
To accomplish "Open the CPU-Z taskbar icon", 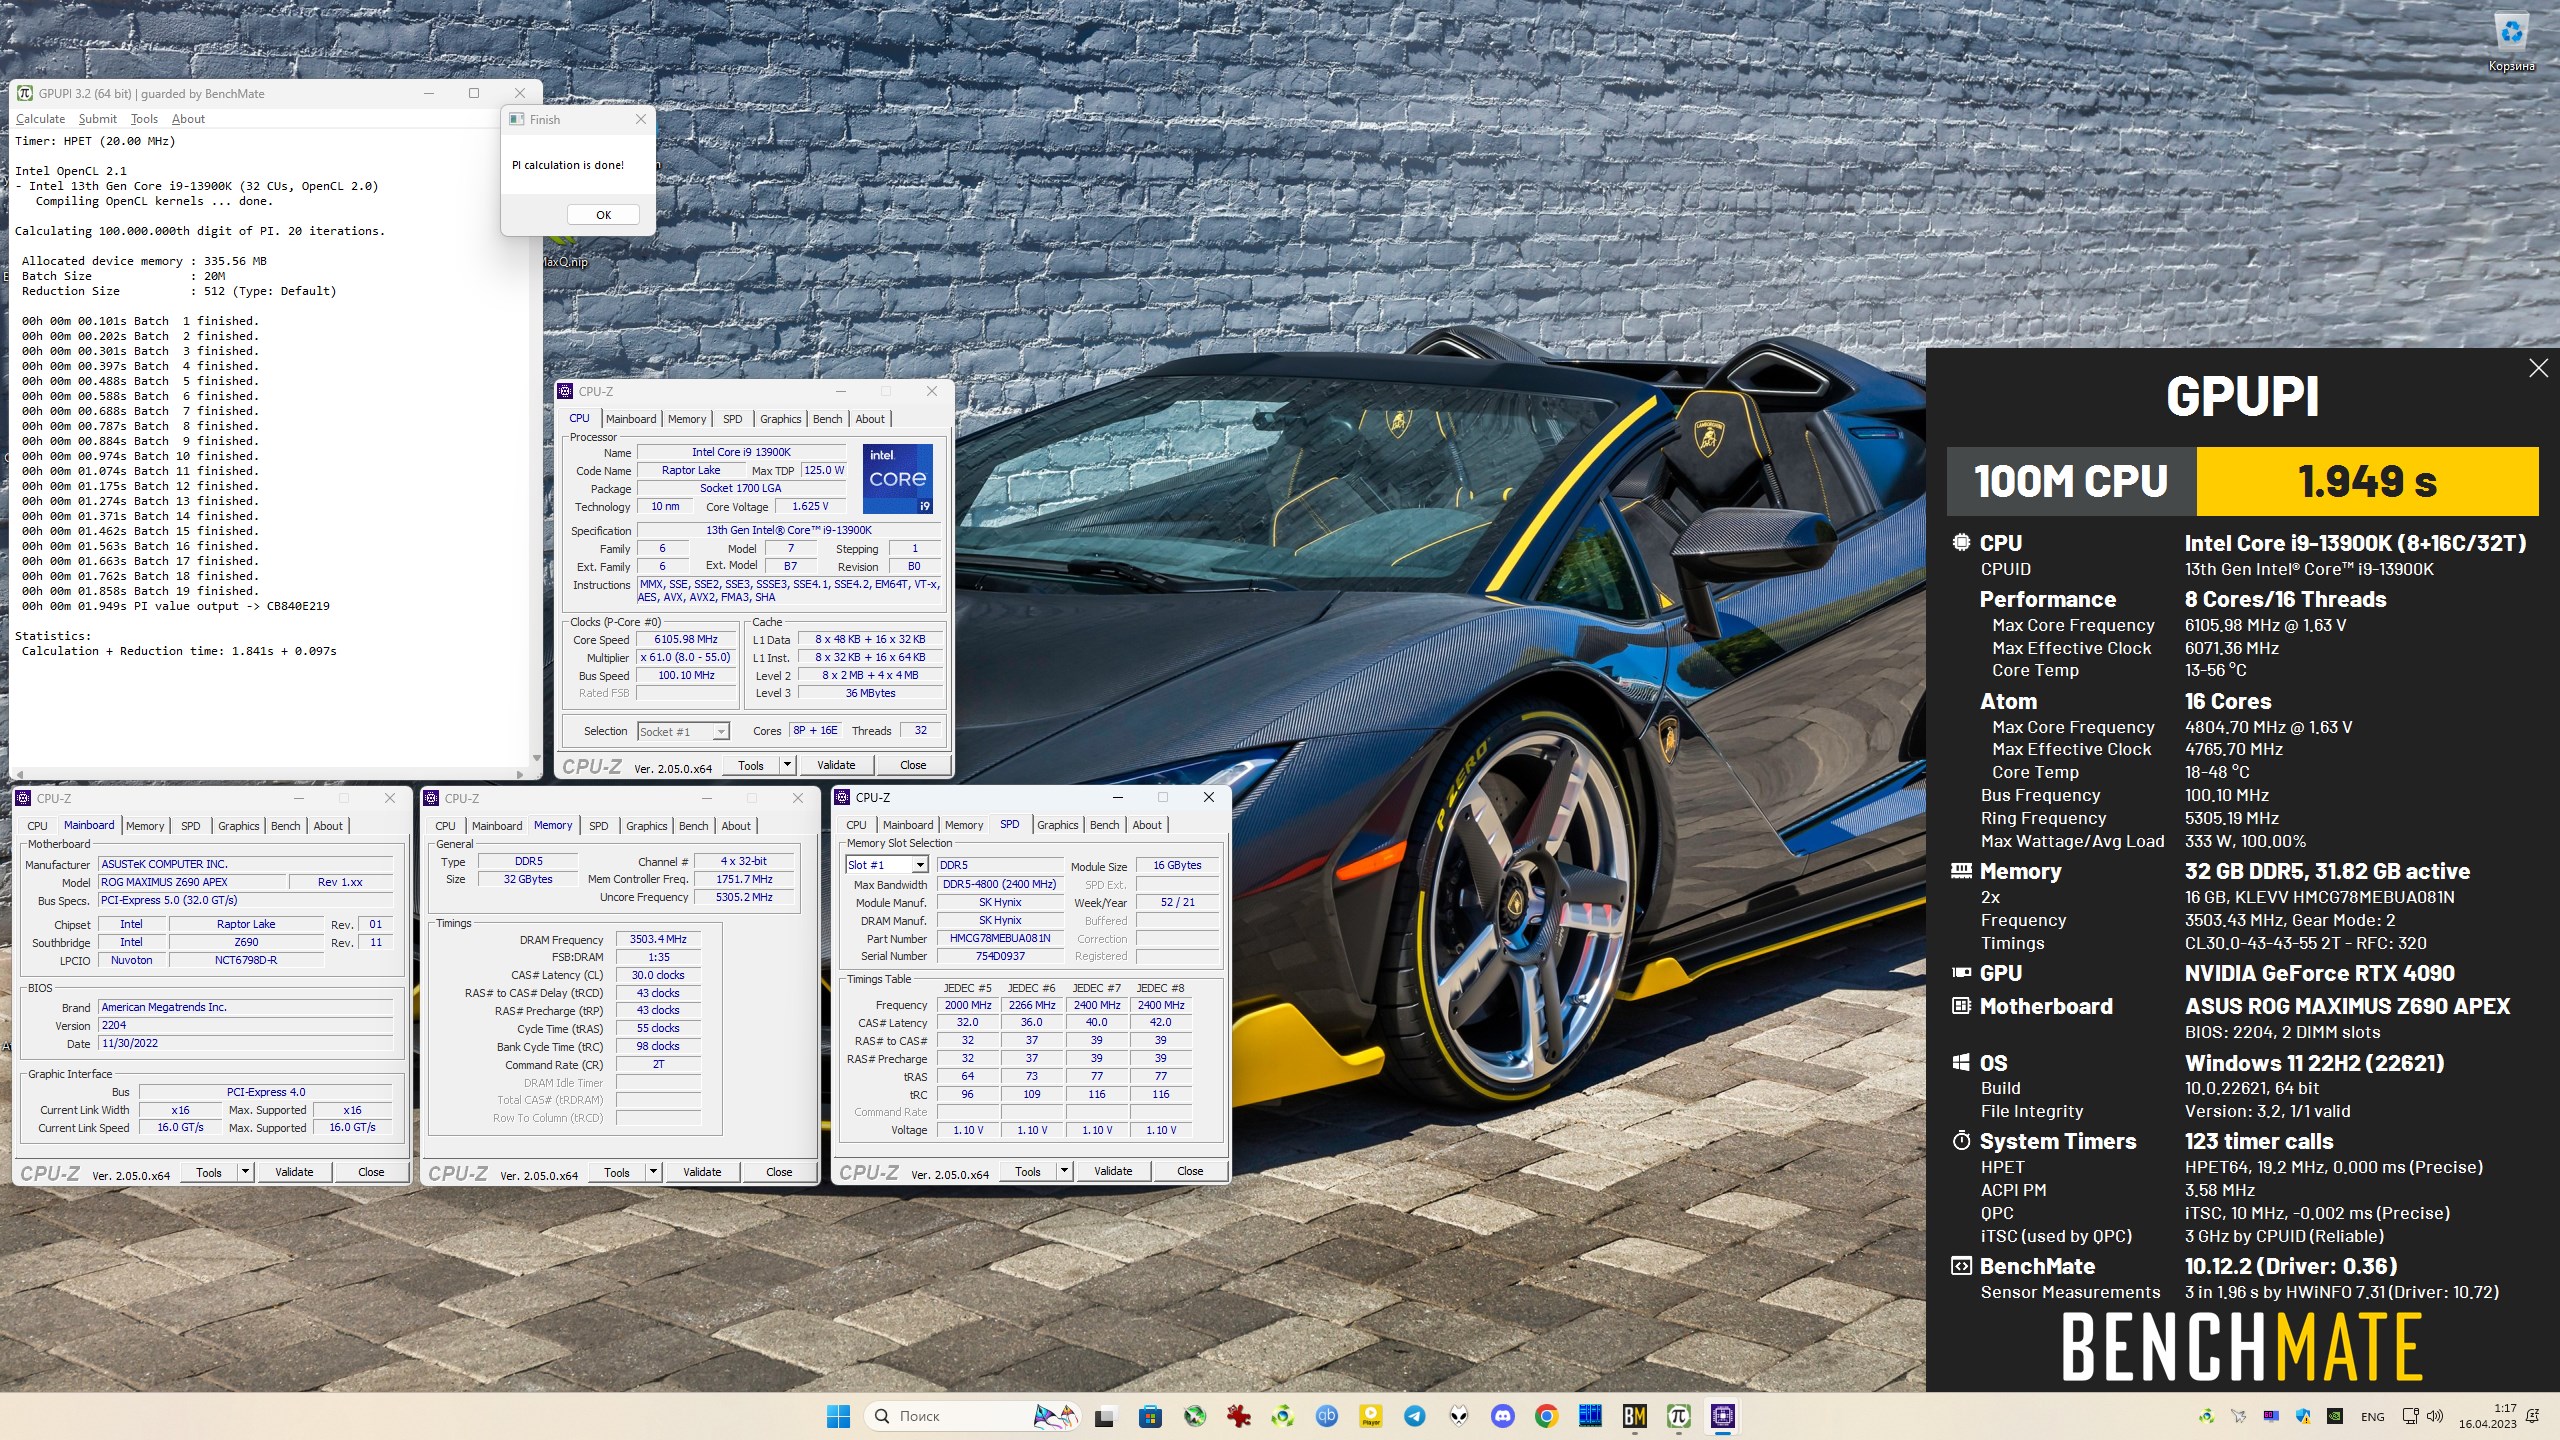I will (1723, 1416).
